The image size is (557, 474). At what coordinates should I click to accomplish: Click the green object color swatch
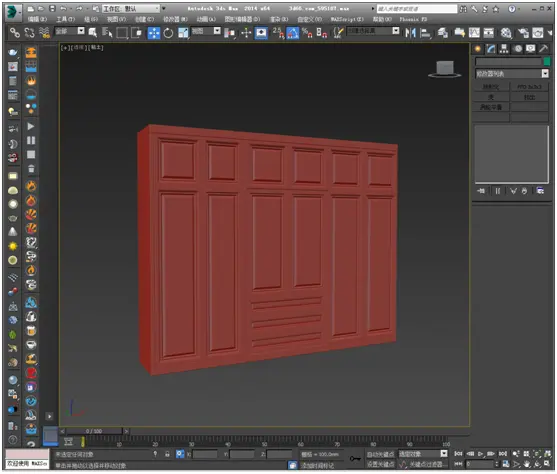[547, 61]
